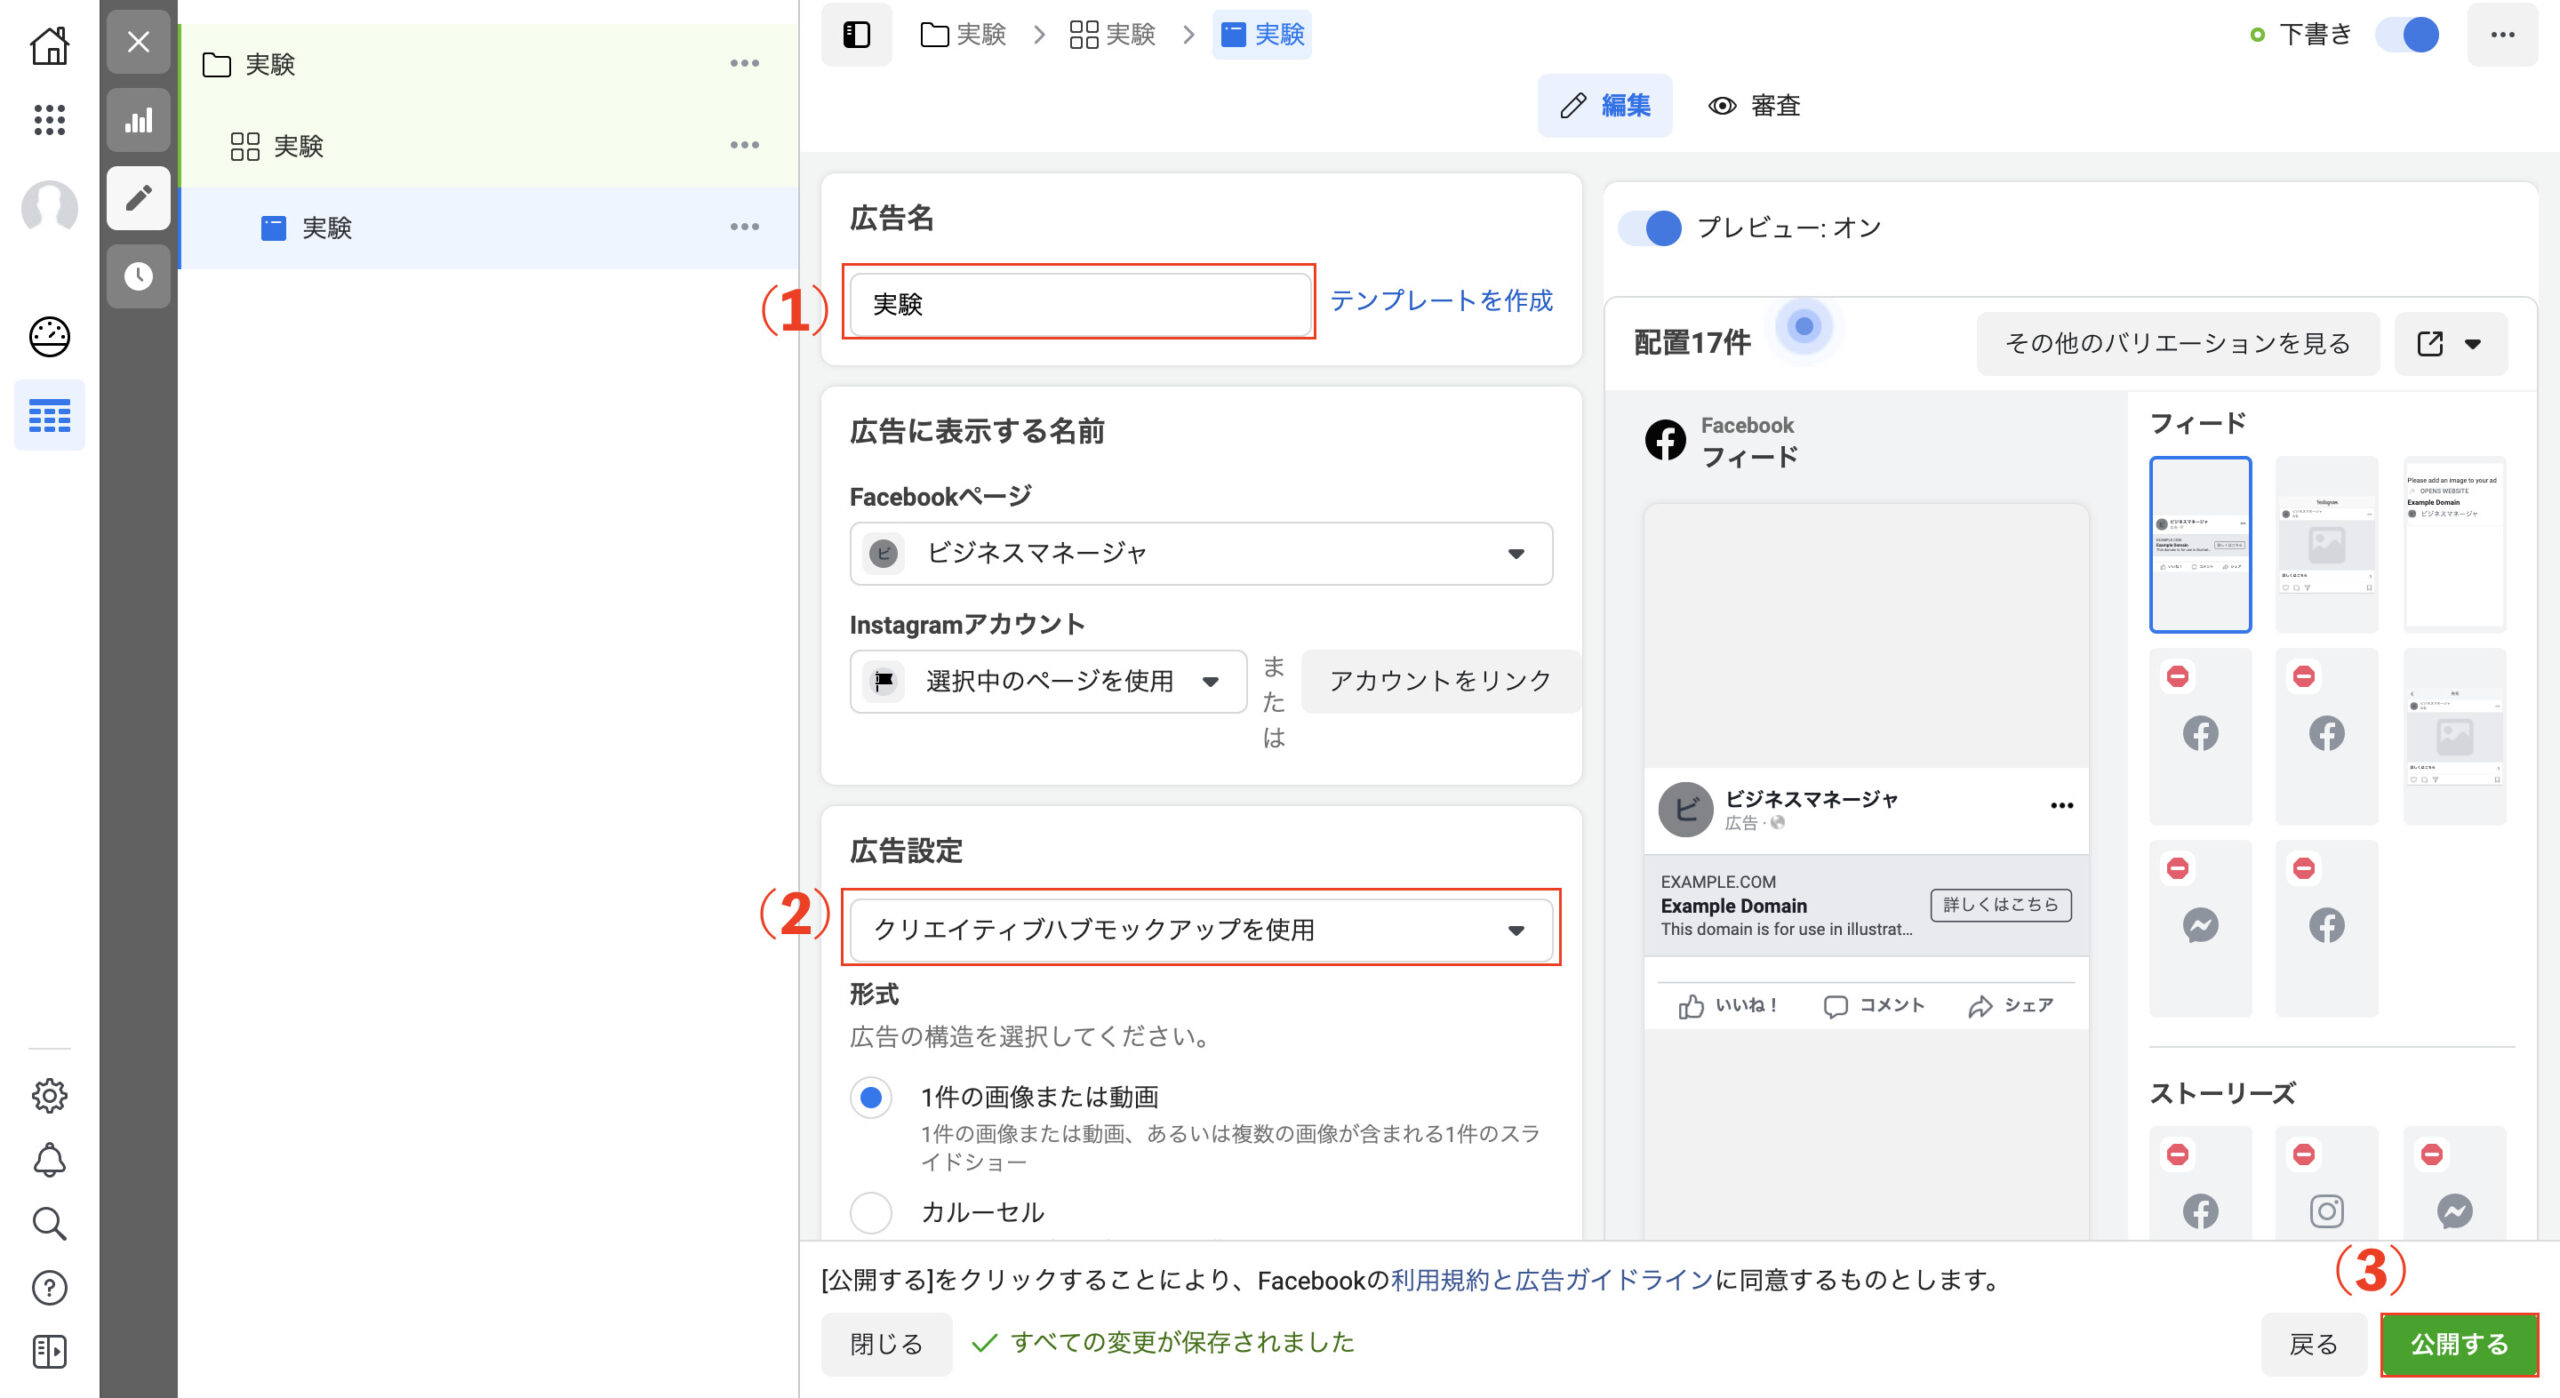The width and height of the screenshot is (2560, 1398).
Task: Open the Ads Manager table icon
Action: coord(49,415)
